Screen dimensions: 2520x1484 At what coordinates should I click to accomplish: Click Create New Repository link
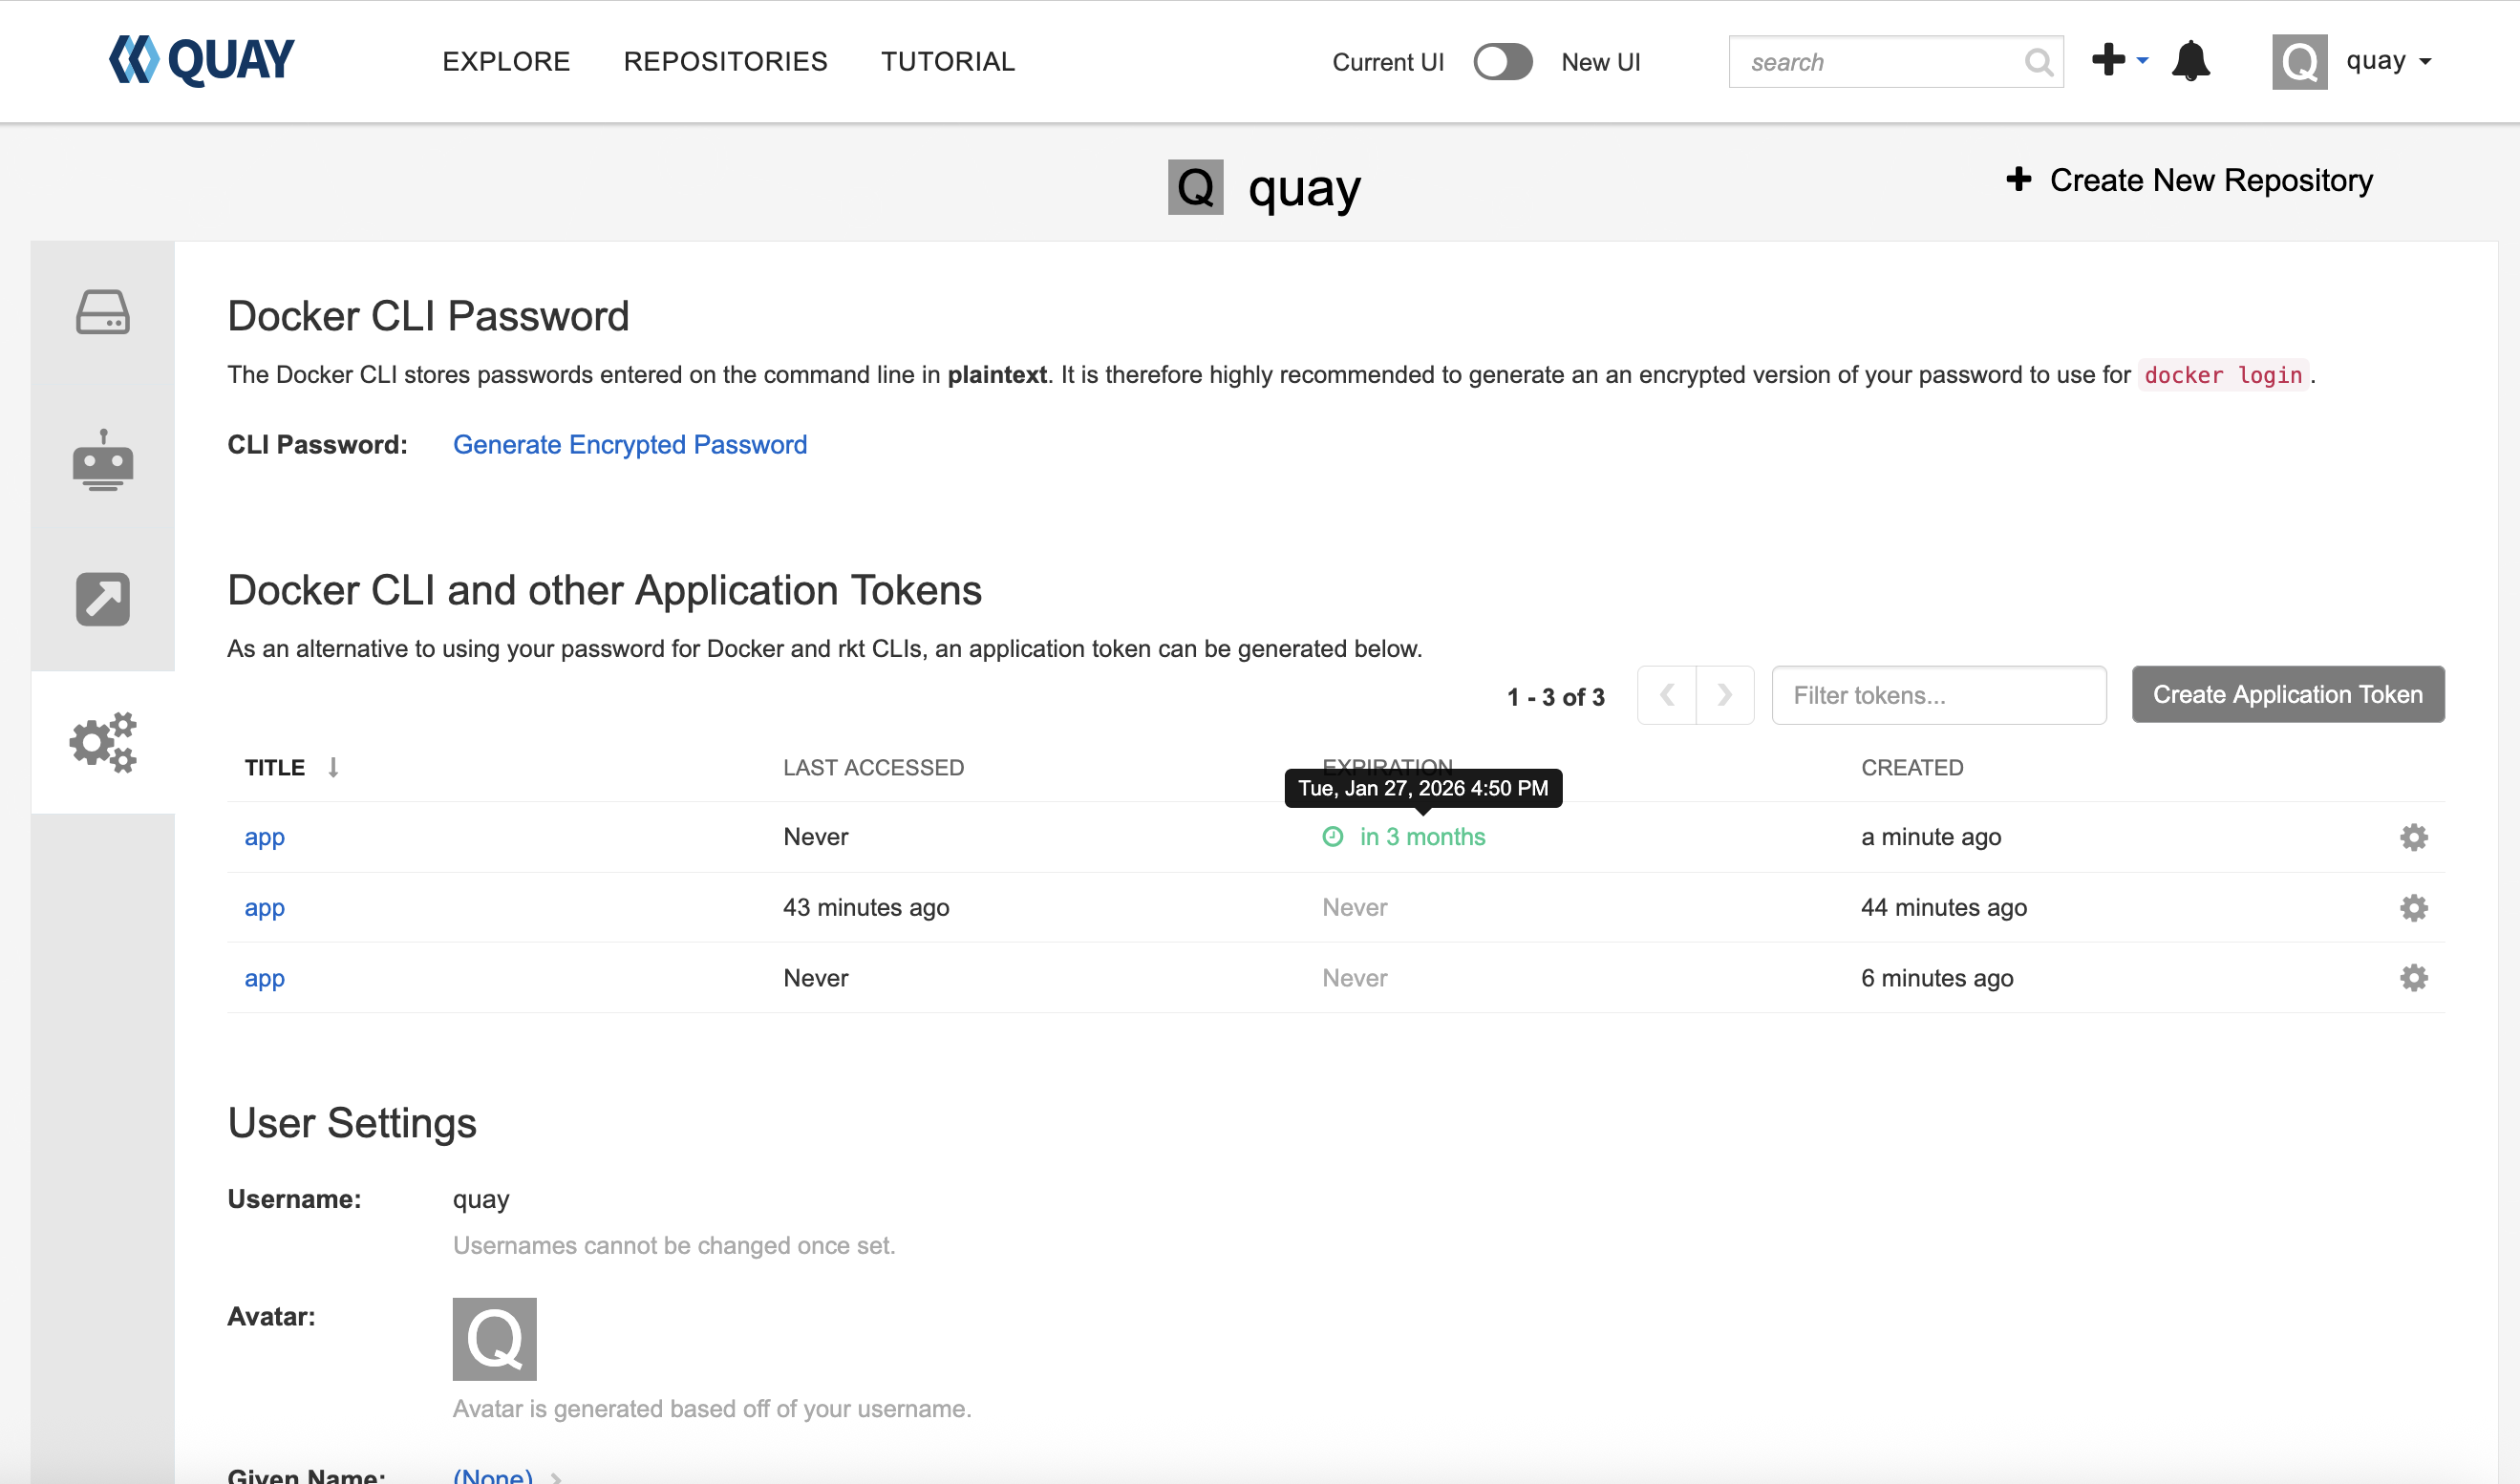[x=2189, y=180]
